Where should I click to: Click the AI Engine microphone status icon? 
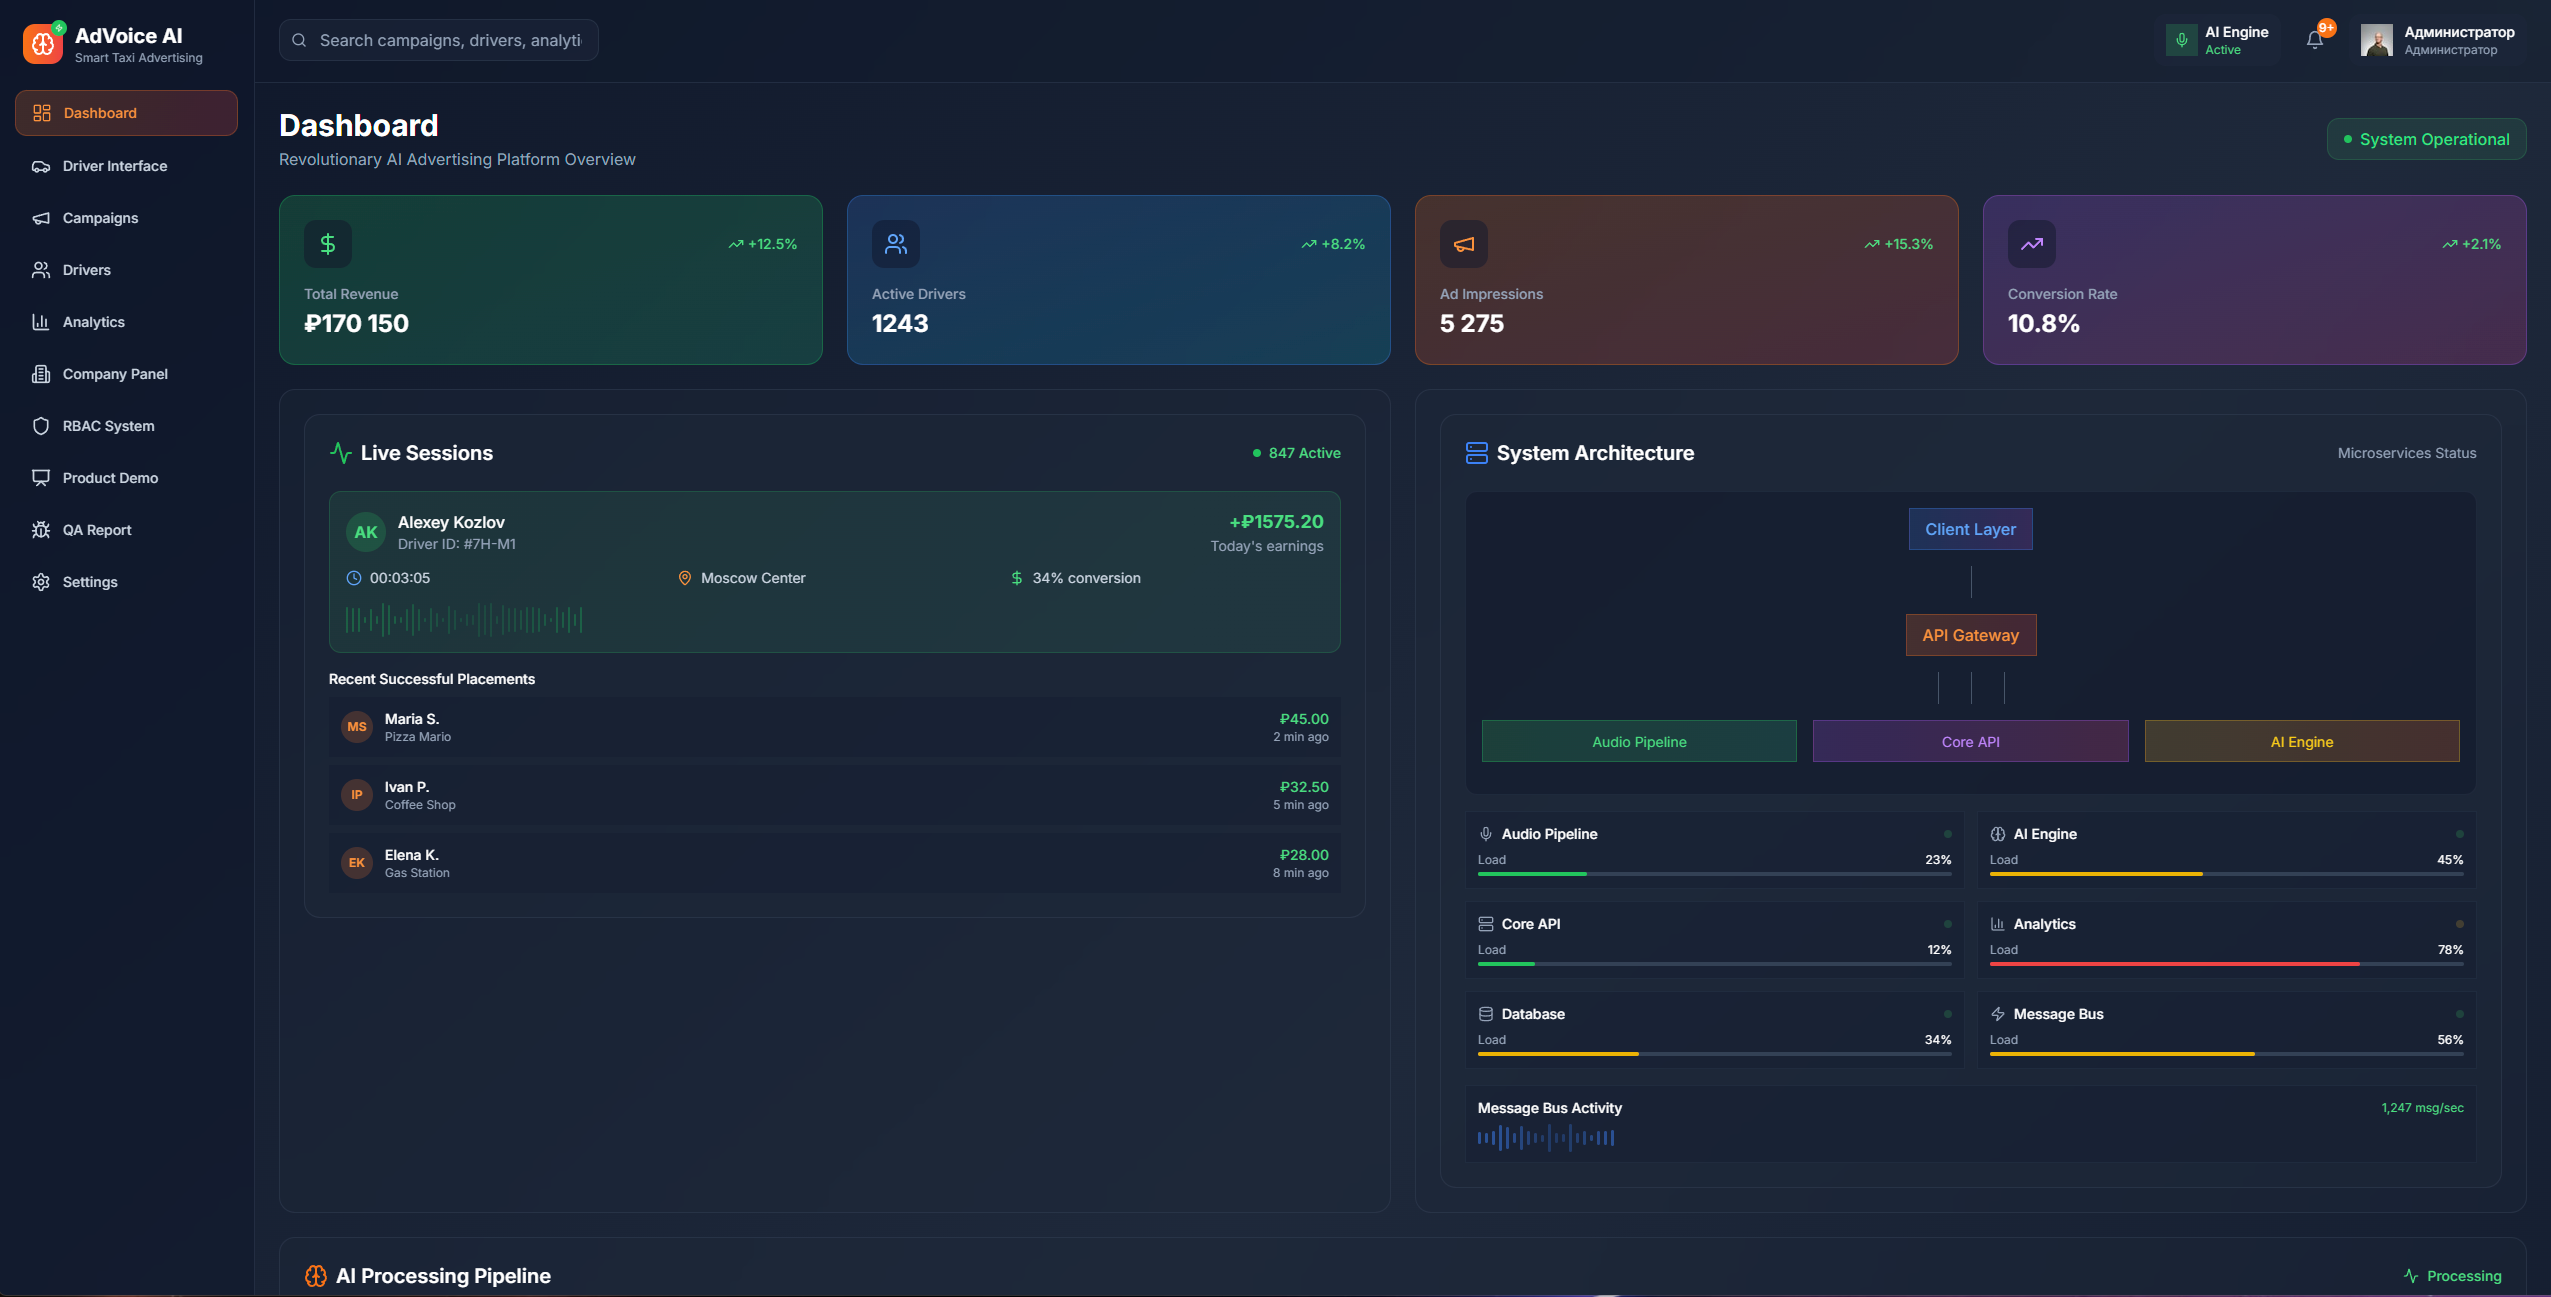[2182, 40]
